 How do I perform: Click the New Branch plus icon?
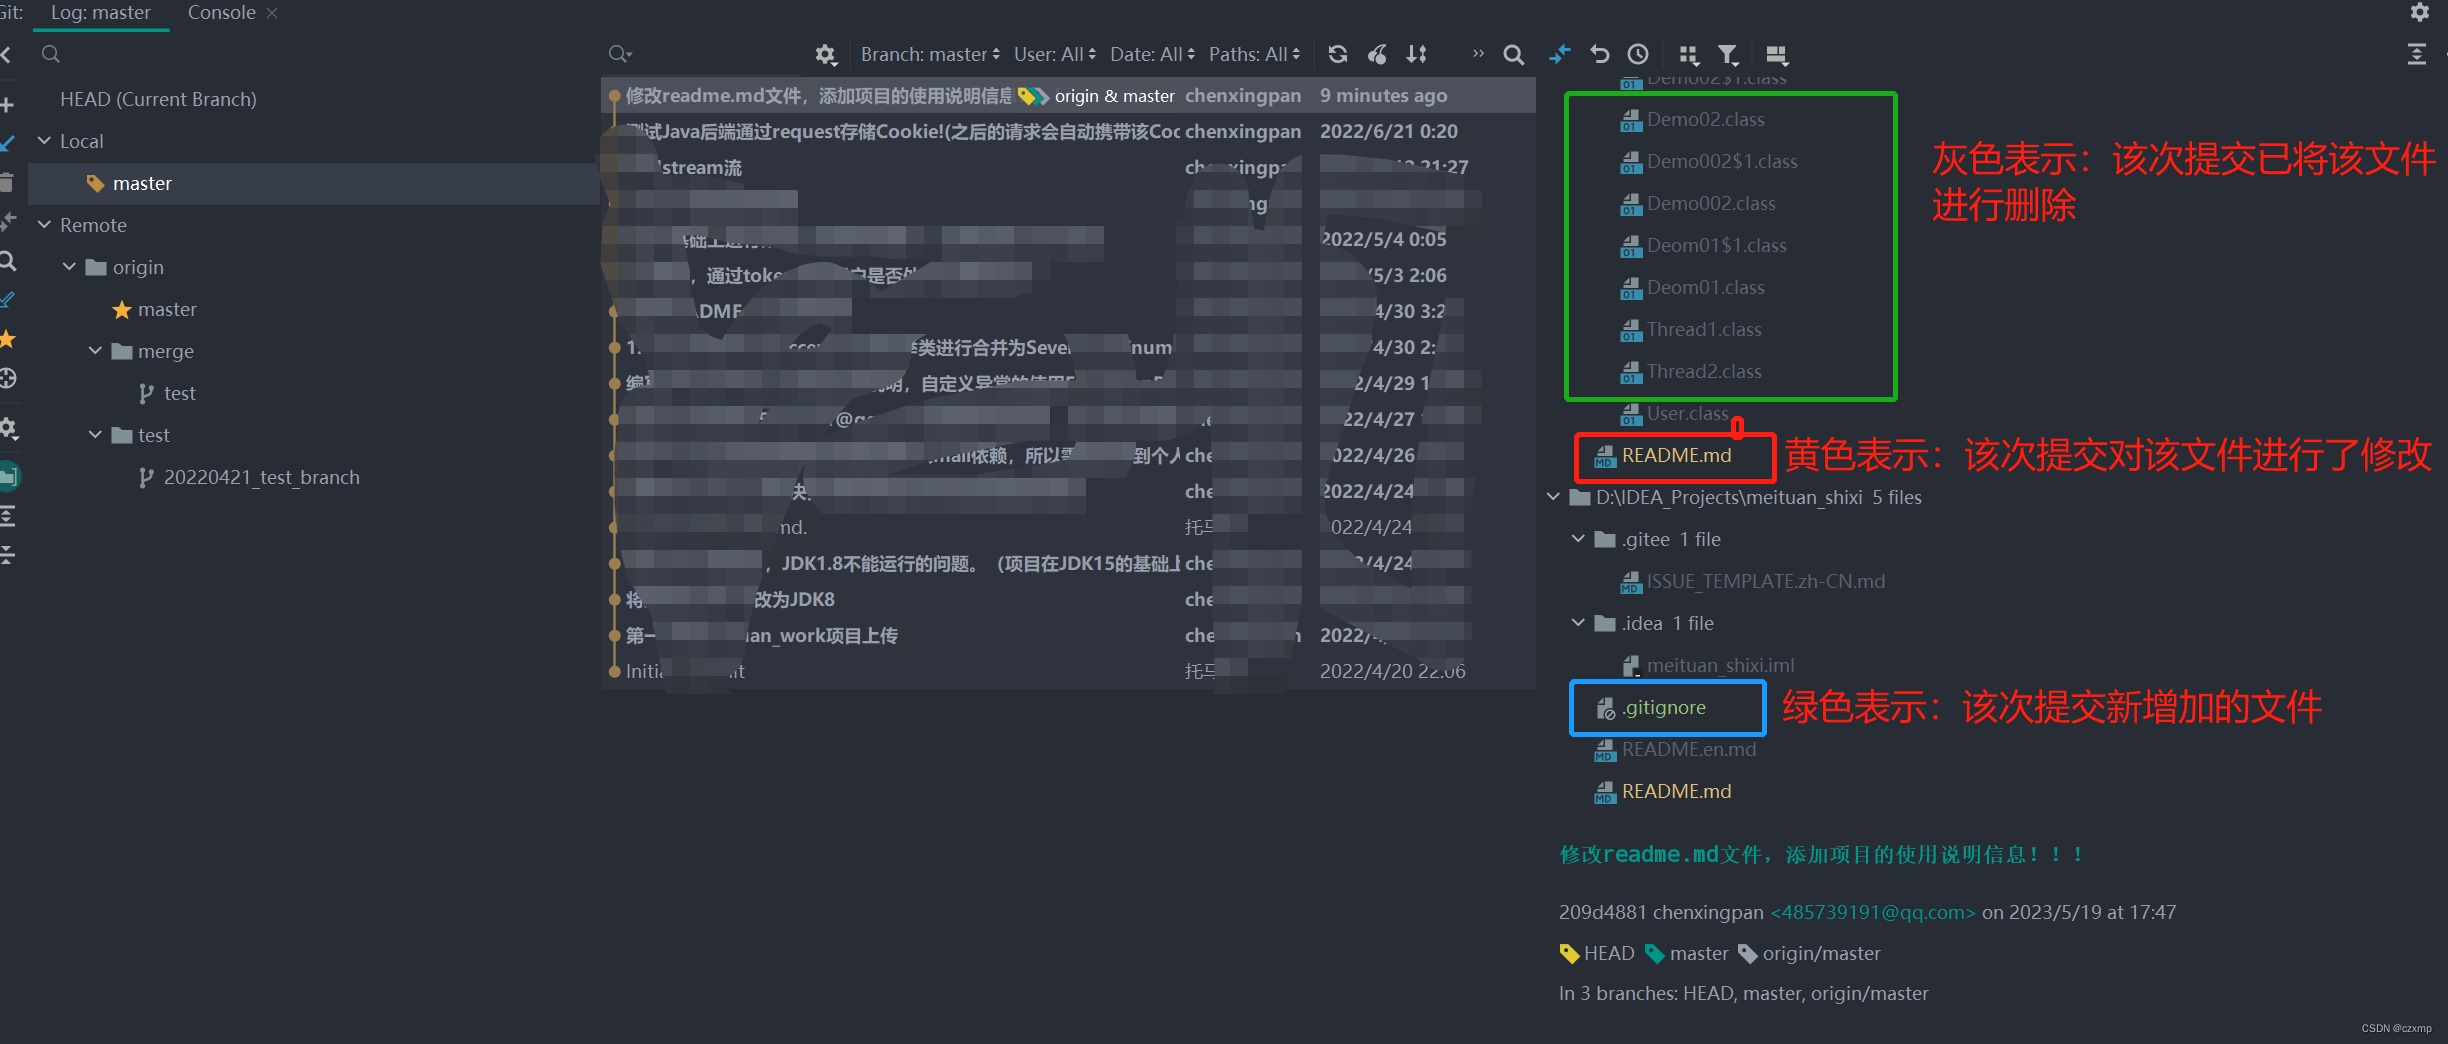(x=6, y=105)
